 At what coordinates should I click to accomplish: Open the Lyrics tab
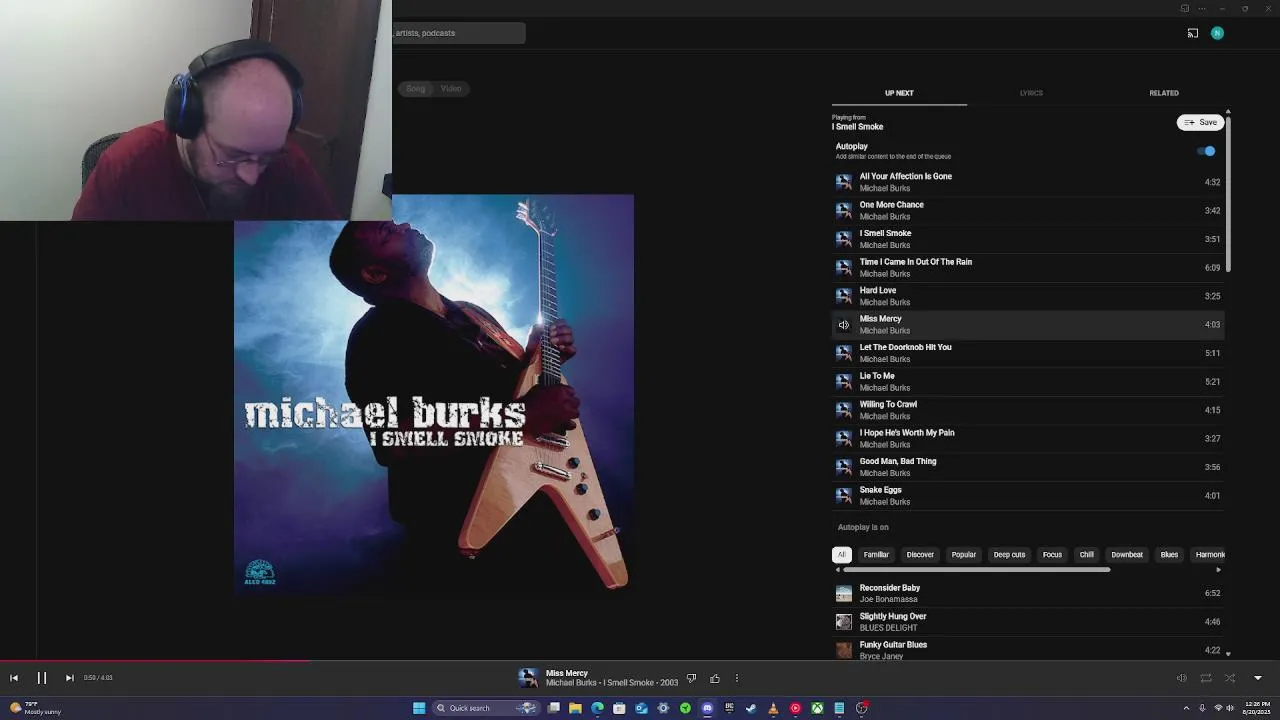coord(1031,93)
